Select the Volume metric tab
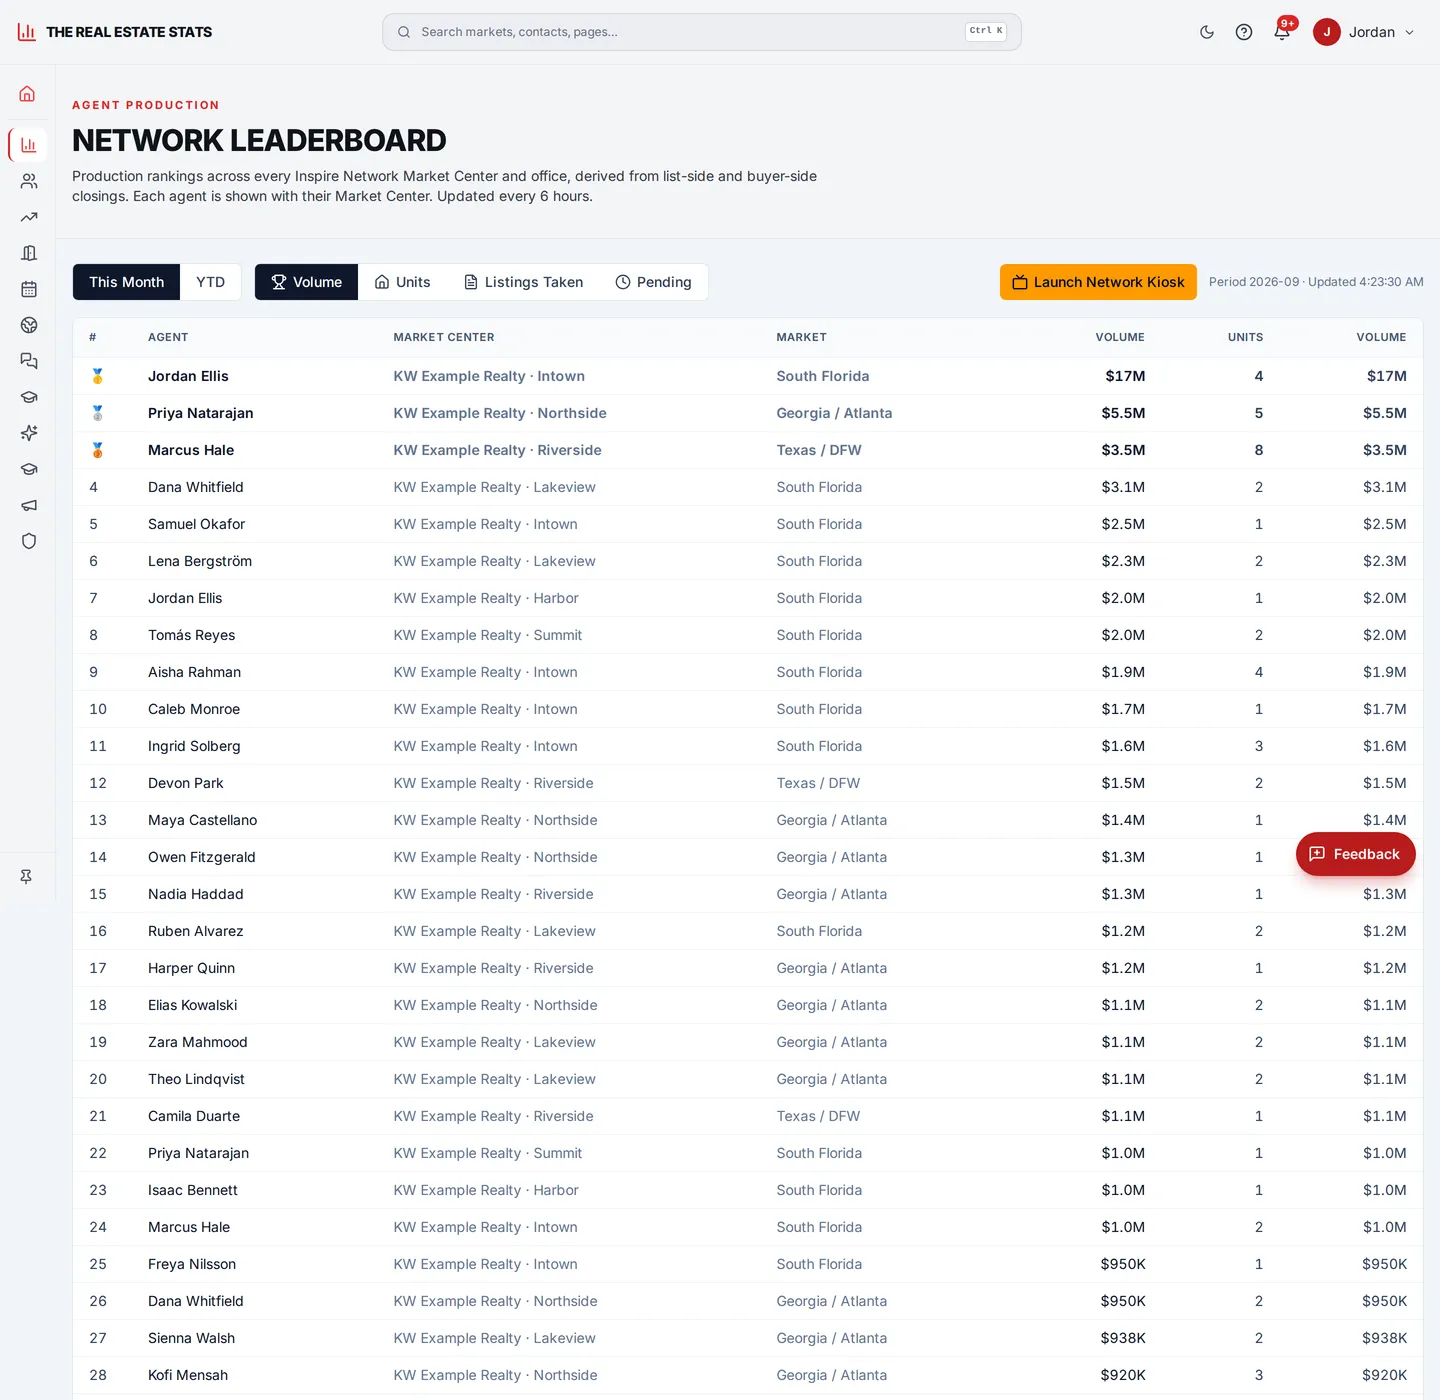The image size is (1440, 1400). pyautogui.click(x=306, y=282)
